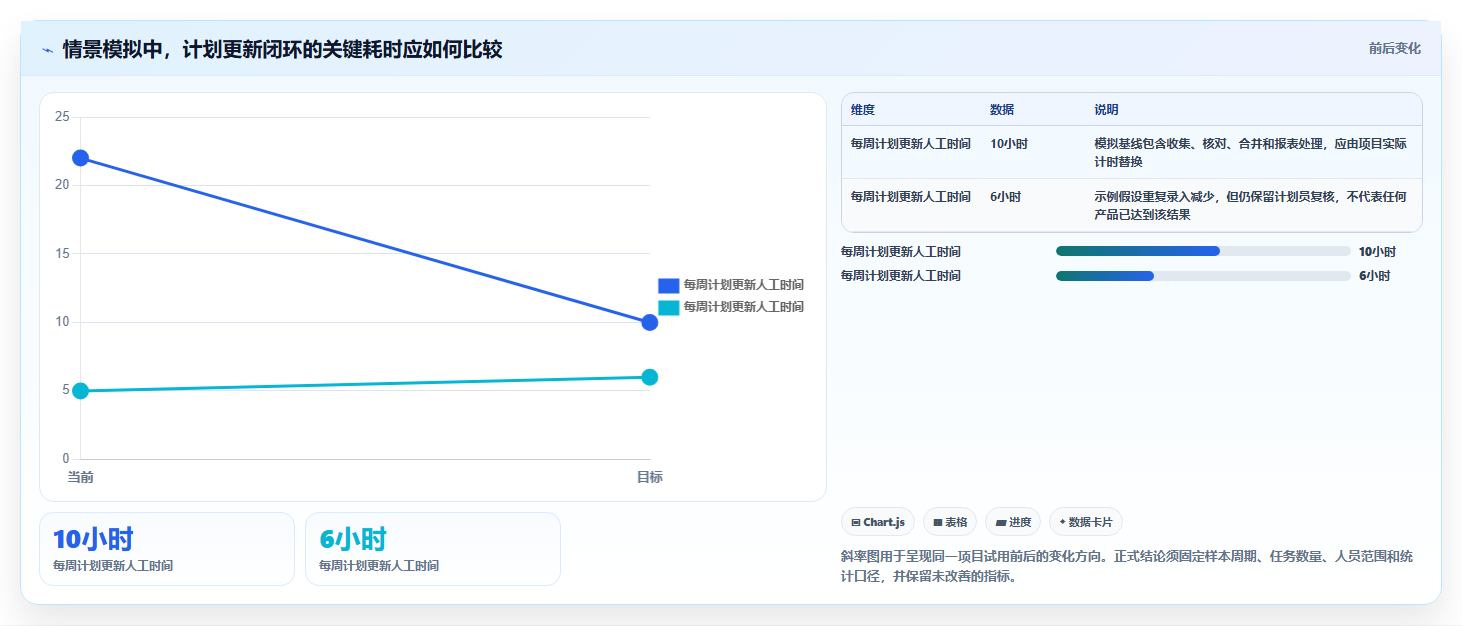Toggle the blue legend swatch in the chart

668,285
